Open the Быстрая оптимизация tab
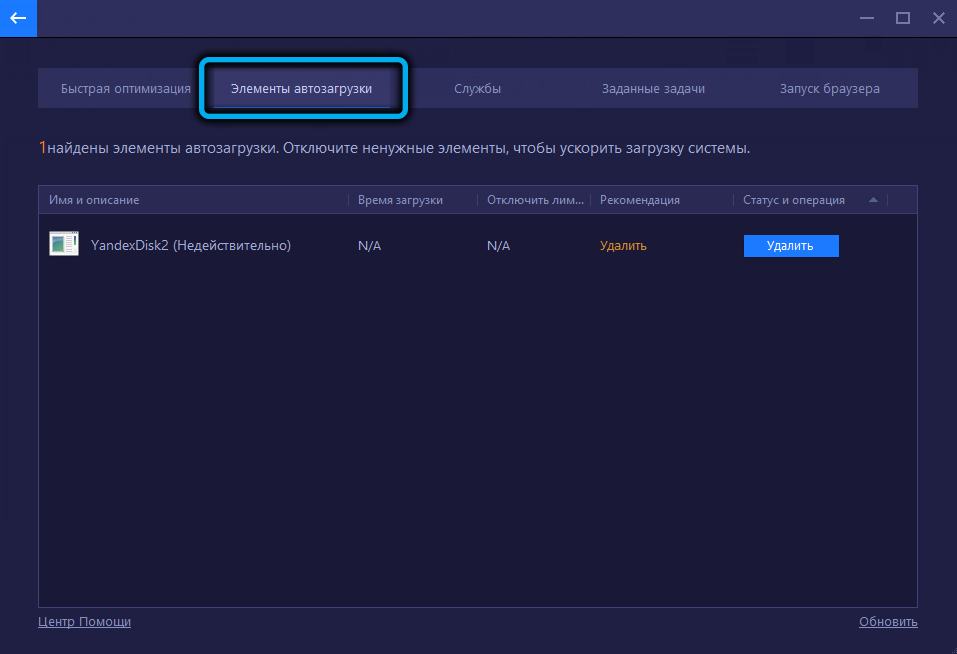Viewport: 957px width, 654px height. point(125,88)
